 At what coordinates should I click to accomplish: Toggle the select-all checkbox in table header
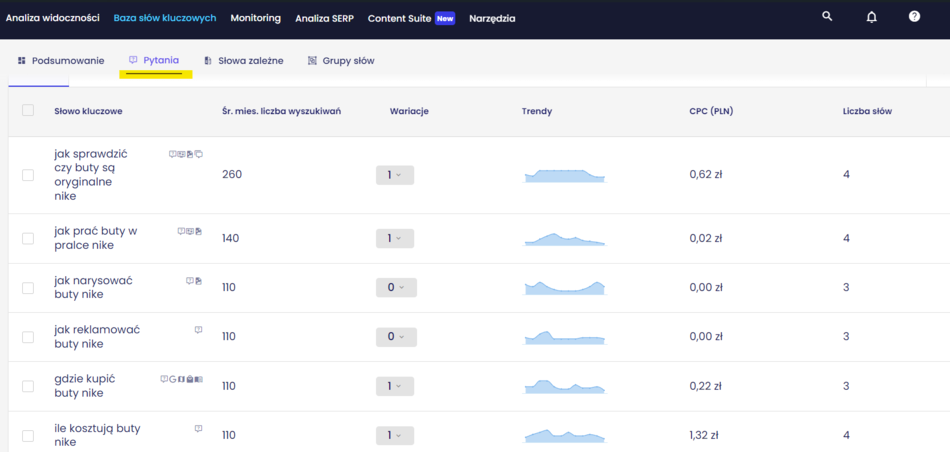(x=28, y=111)
